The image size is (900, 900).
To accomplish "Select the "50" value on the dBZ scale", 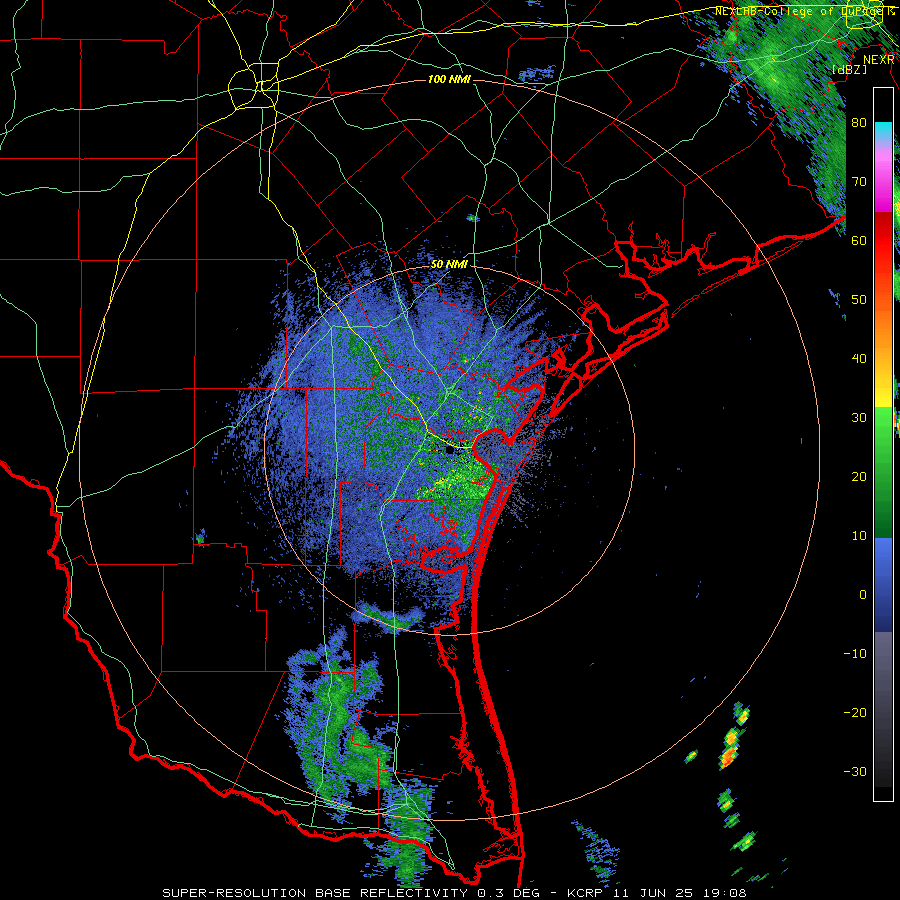I will [x=859, y=300].
